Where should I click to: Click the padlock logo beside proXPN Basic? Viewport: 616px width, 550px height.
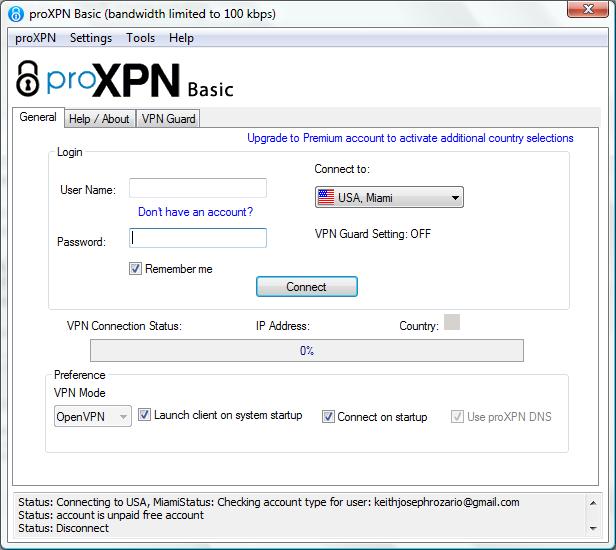[x=28, y=79]
